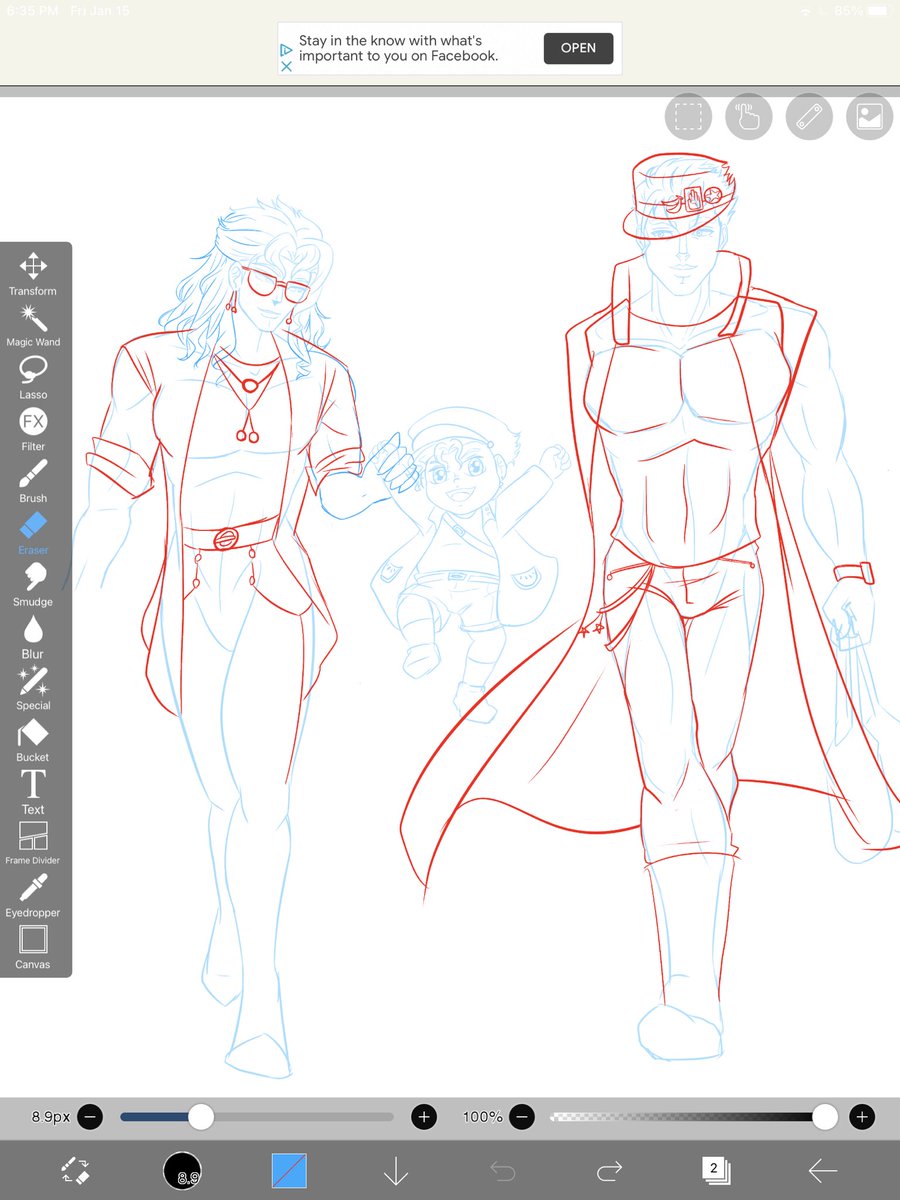Image resolution: width=900 pixels, height=1200 pixels.
Task: Select the Magic Wand tool
Action: coord(33,325)
